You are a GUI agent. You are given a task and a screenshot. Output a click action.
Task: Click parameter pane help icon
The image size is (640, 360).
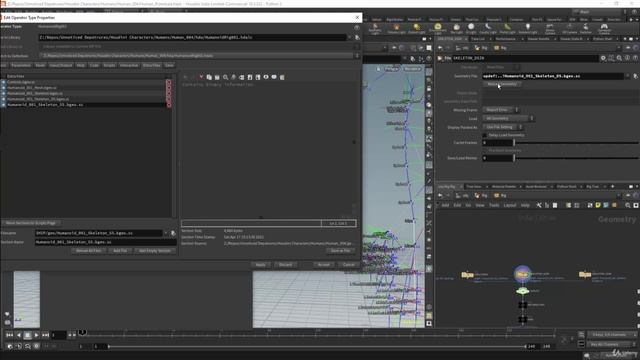click(x=636, y=58)
